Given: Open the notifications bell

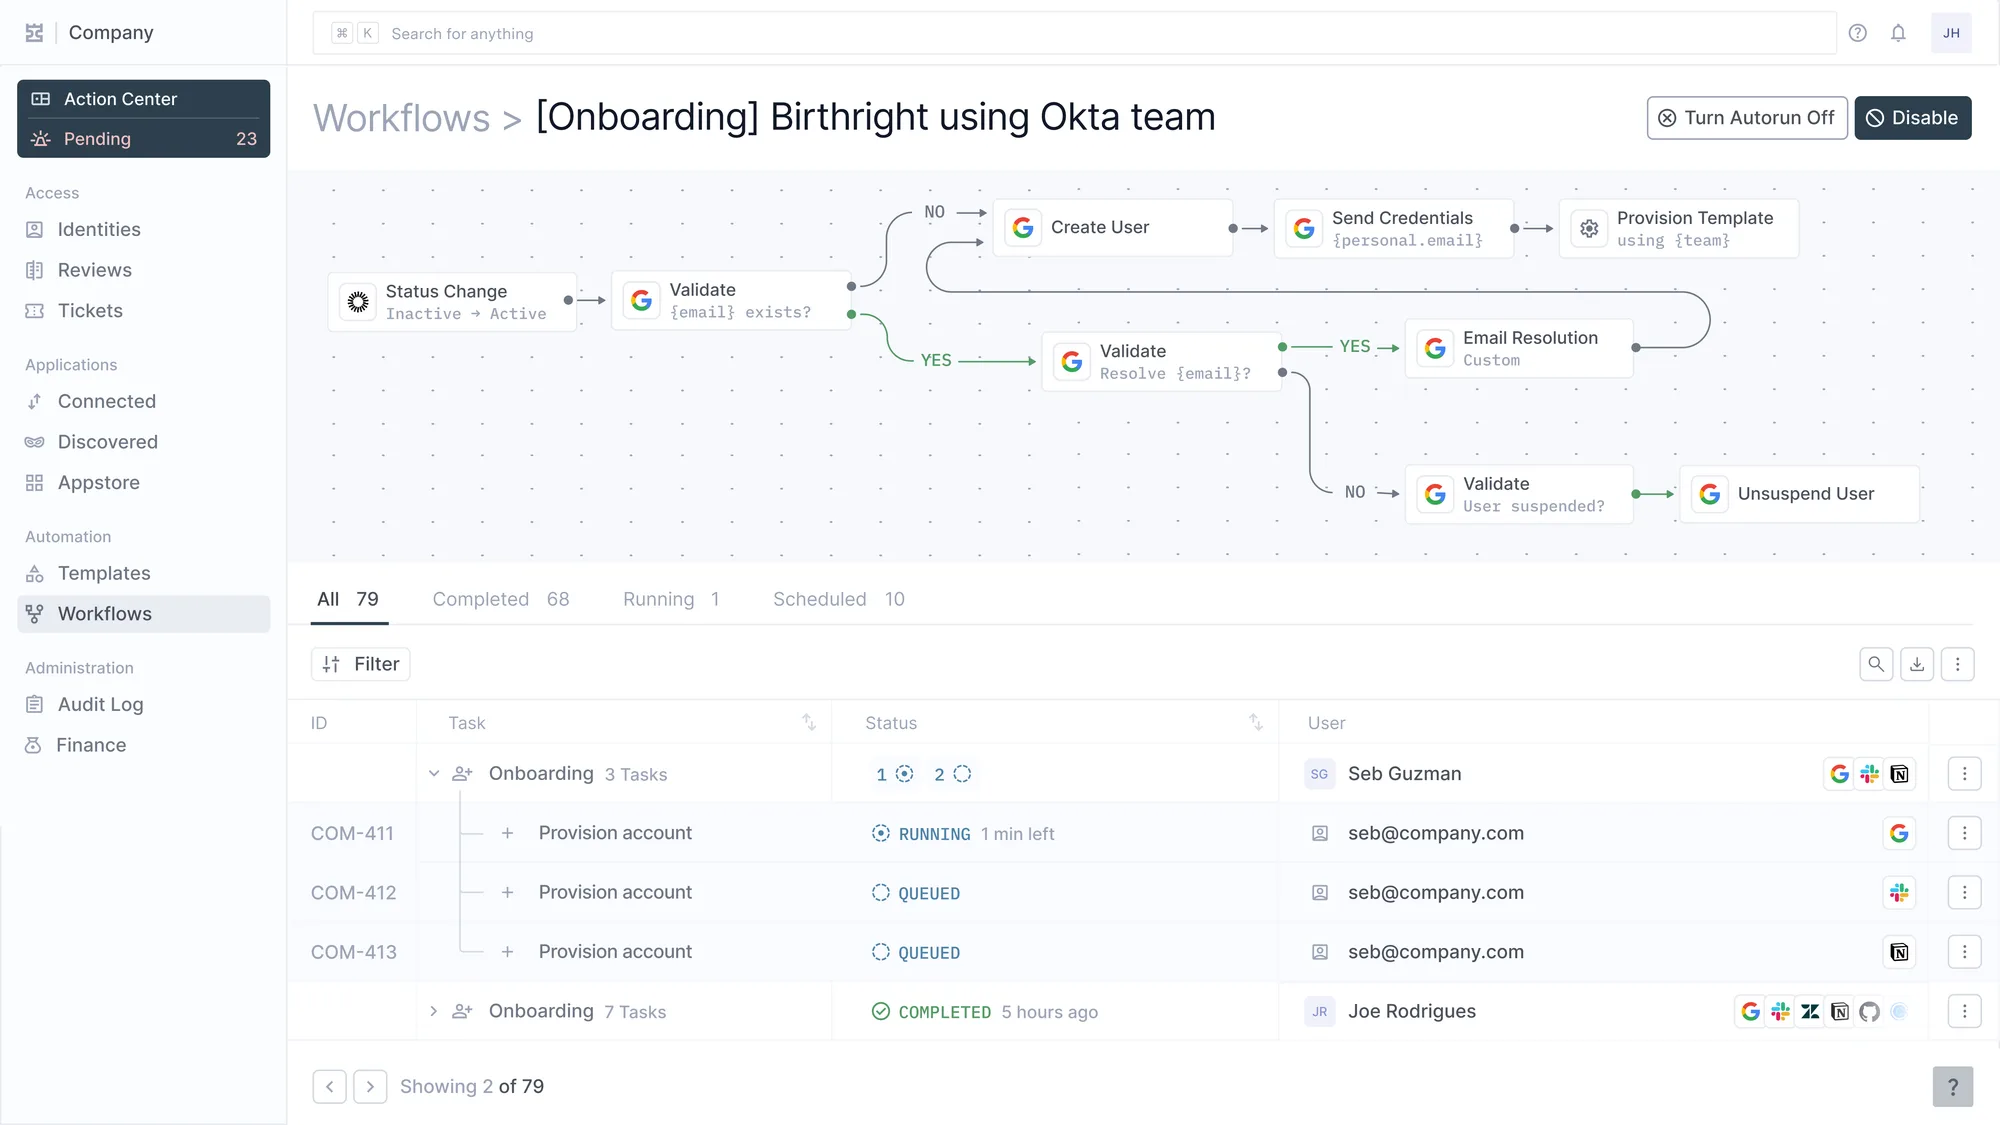Looking at the screenshot, I should pos(1898,33).
